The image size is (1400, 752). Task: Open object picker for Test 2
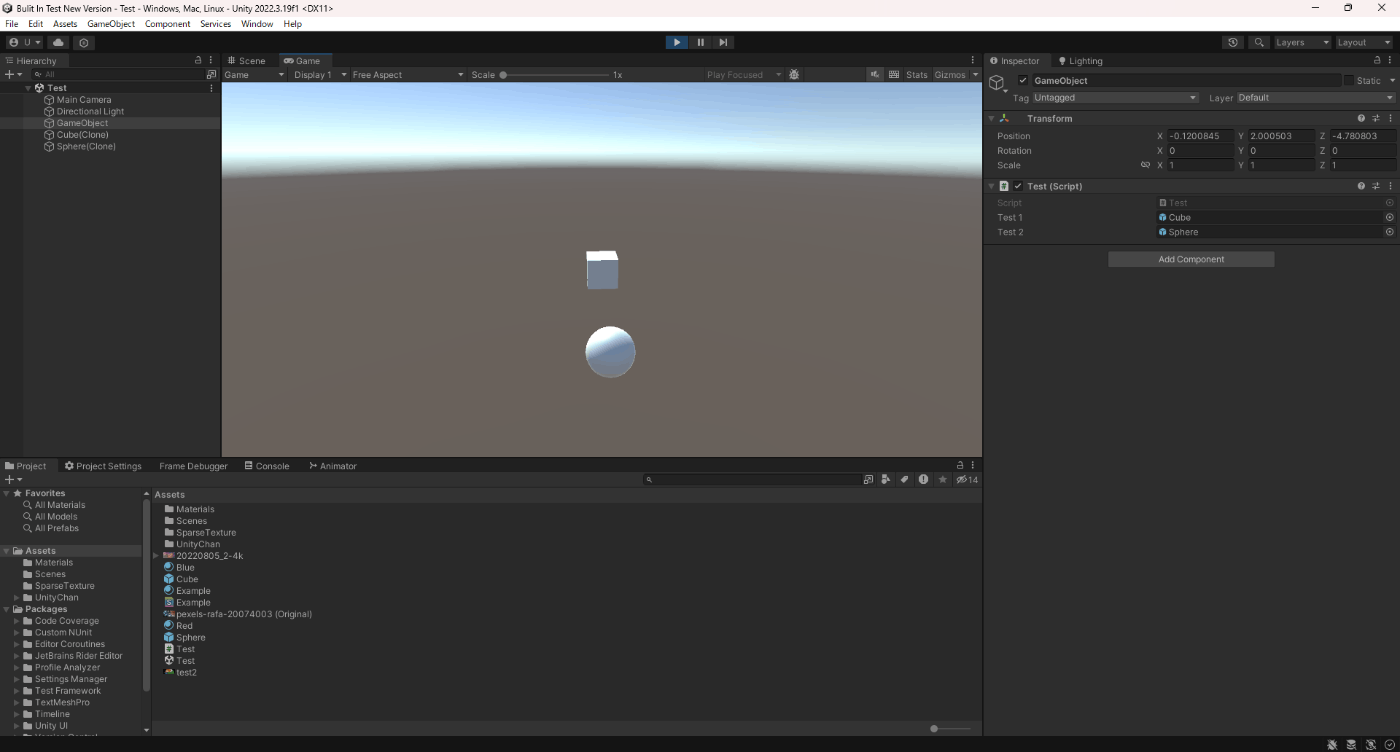pos(1389,232)
